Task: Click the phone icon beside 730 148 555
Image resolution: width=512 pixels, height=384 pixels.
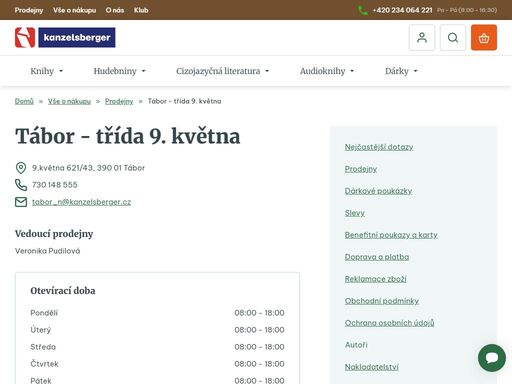Action: 21,185
